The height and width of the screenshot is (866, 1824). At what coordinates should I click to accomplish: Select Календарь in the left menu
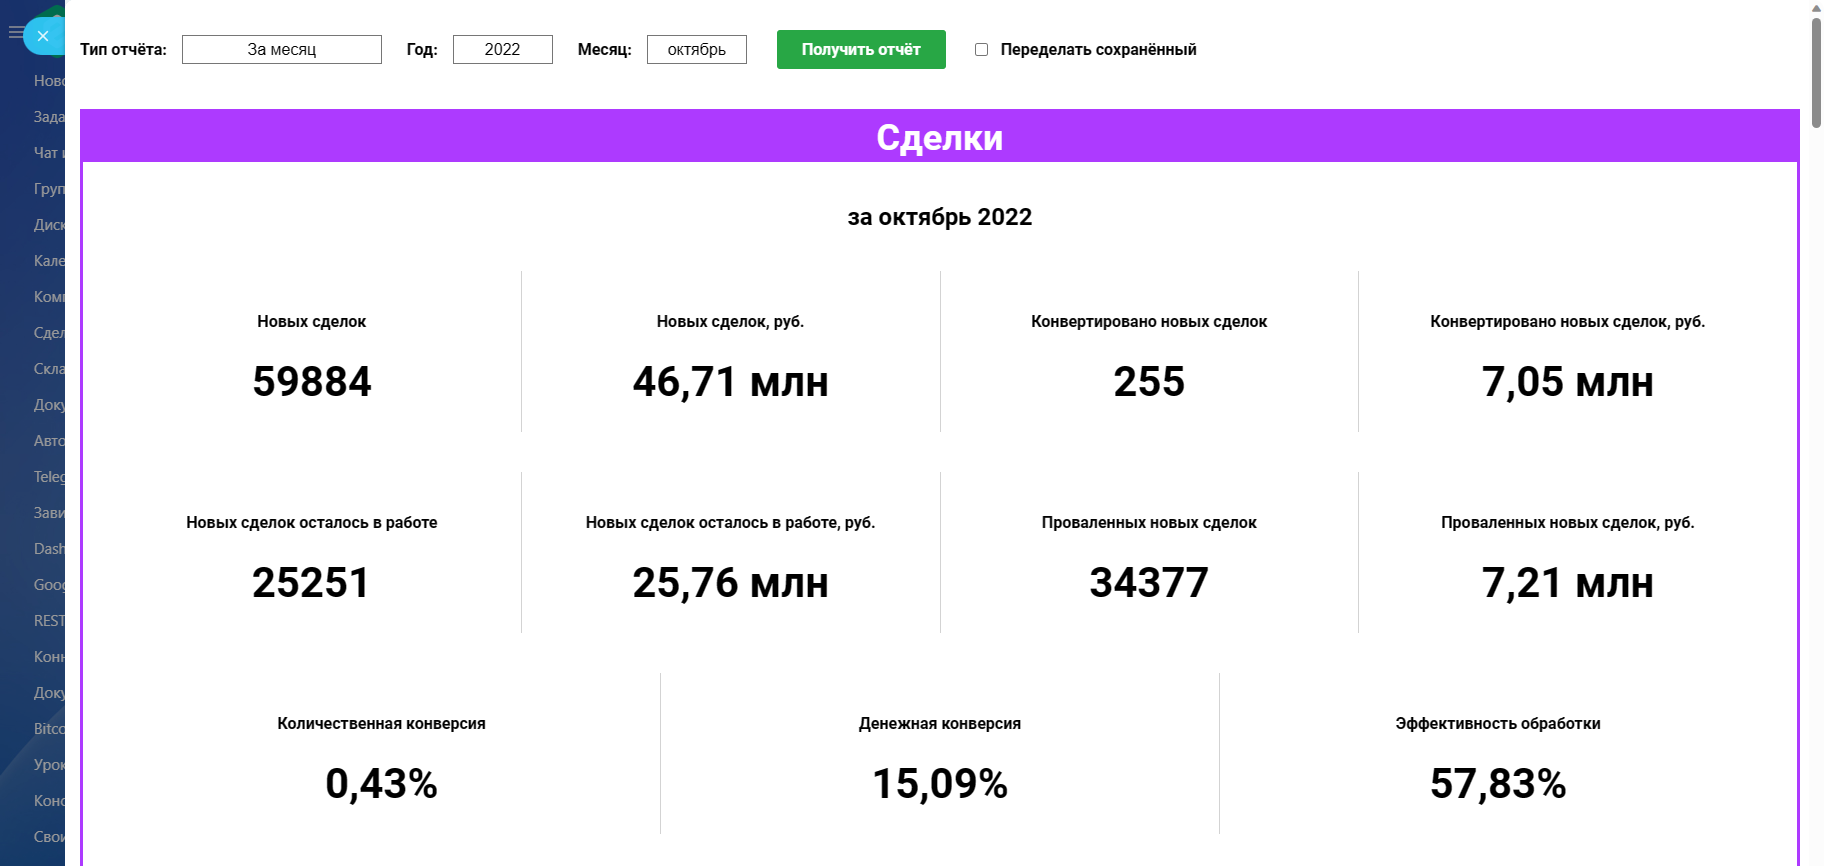(48, 261)
